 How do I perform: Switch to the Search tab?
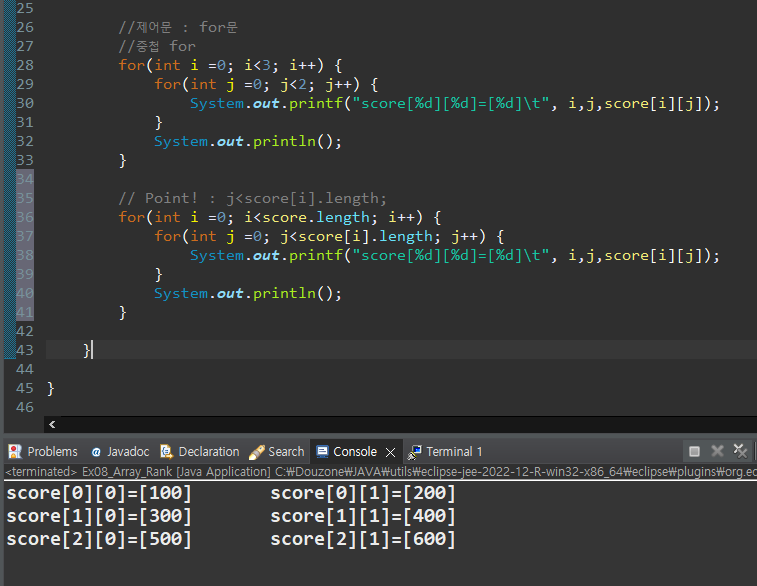(x=277, y=451)
